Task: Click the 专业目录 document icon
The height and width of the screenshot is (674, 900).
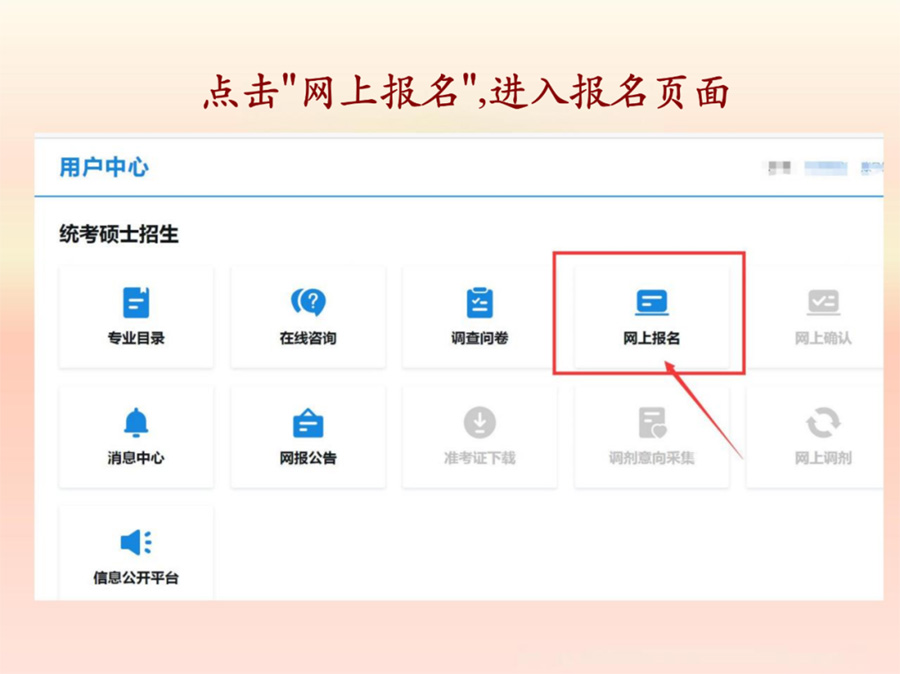Action: point(136,302)
